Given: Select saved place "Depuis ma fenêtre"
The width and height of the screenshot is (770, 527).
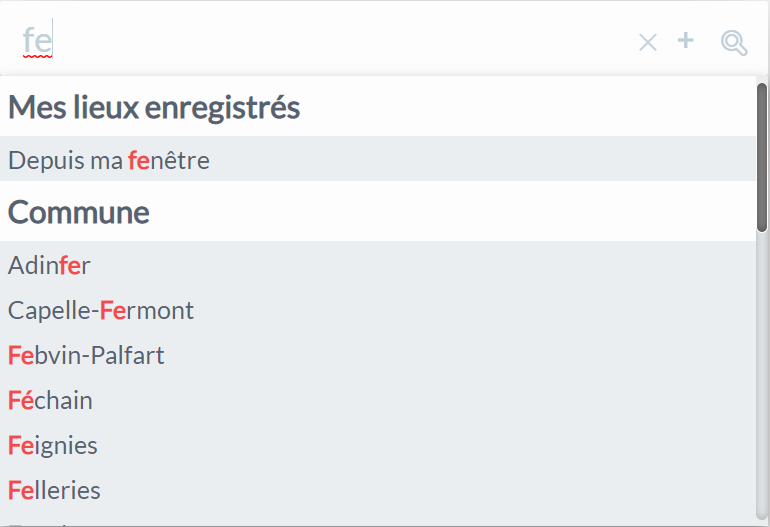Looking at the screenshot, I should [x=378, y=159].
